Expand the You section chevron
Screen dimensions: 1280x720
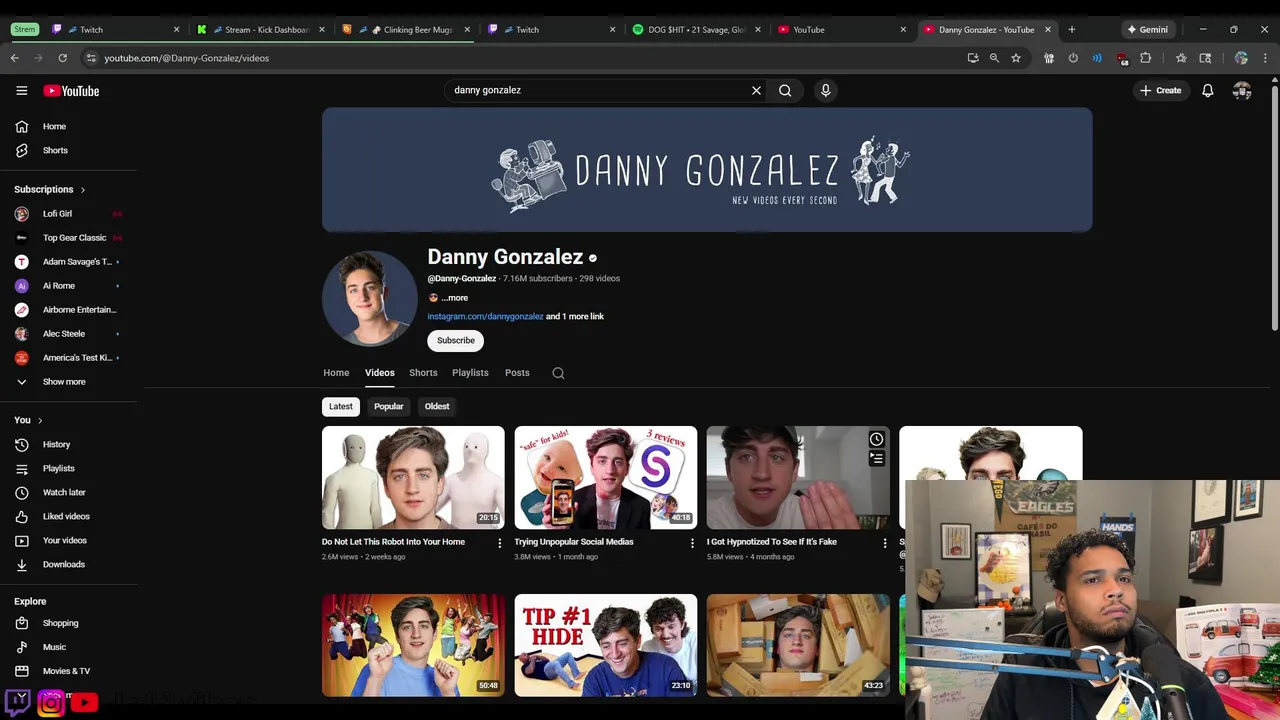click(x=40, y=420)
